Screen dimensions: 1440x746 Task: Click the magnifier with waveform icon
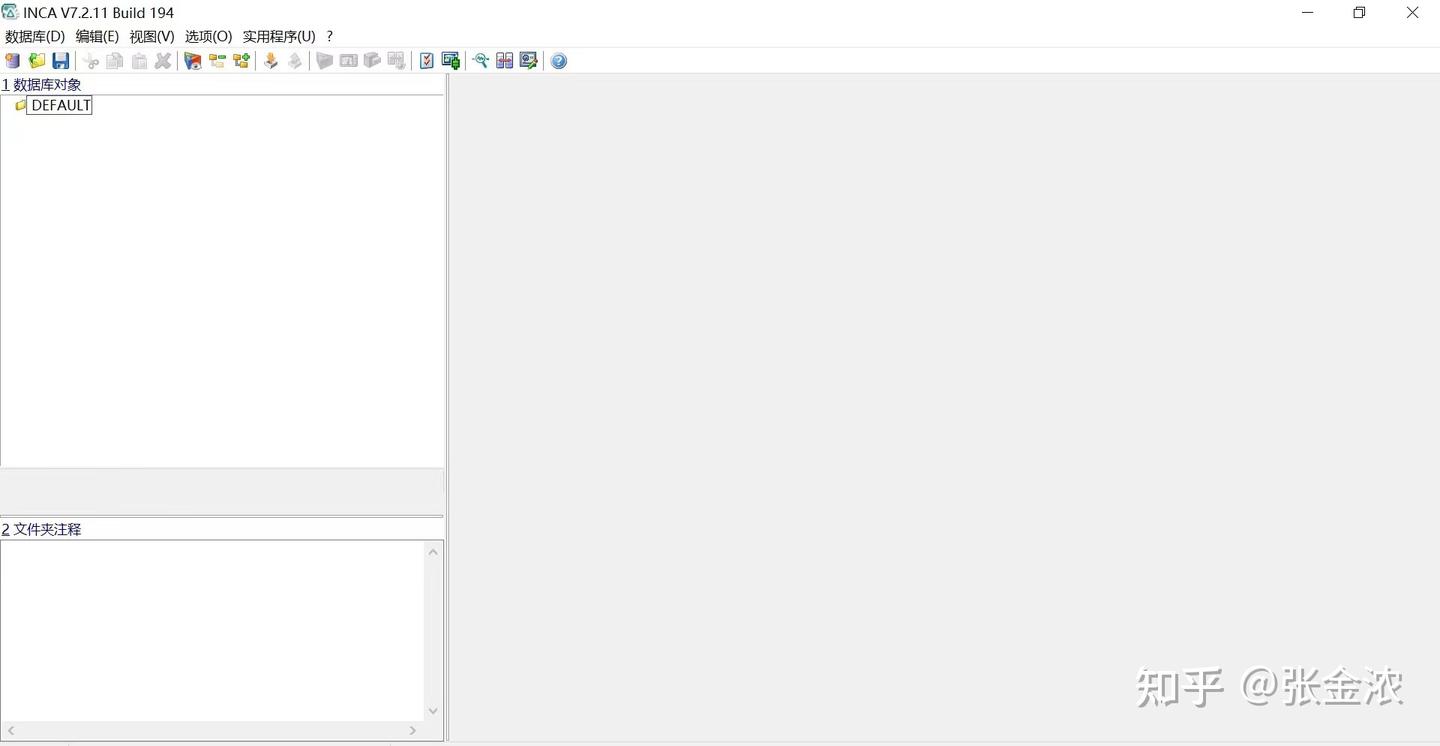pos(481,61)
